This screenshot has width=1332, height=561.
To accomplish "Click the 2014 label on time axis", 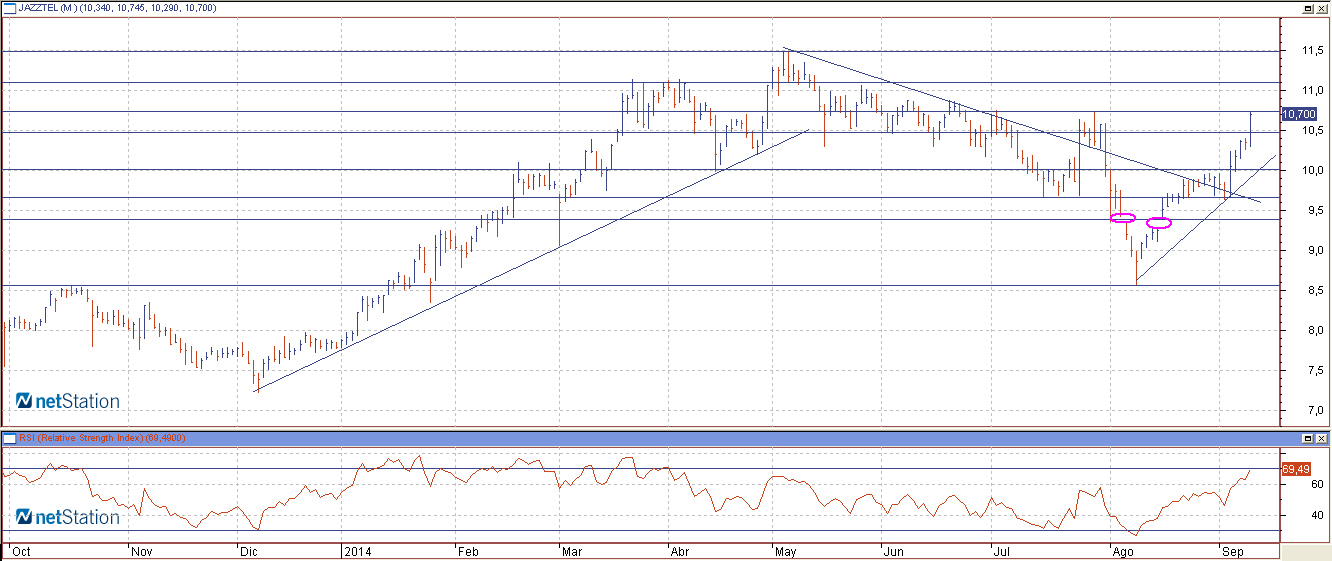I will tap(356, 550).
